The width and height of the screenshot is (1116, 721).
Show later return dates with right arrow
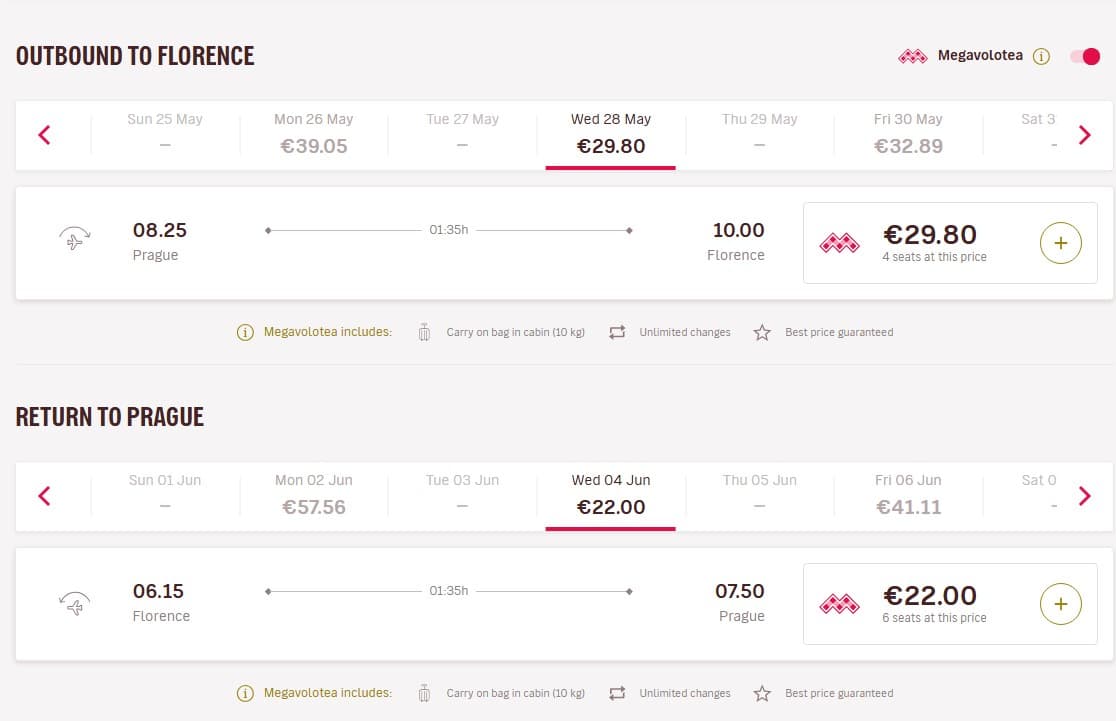(1085, 495)
